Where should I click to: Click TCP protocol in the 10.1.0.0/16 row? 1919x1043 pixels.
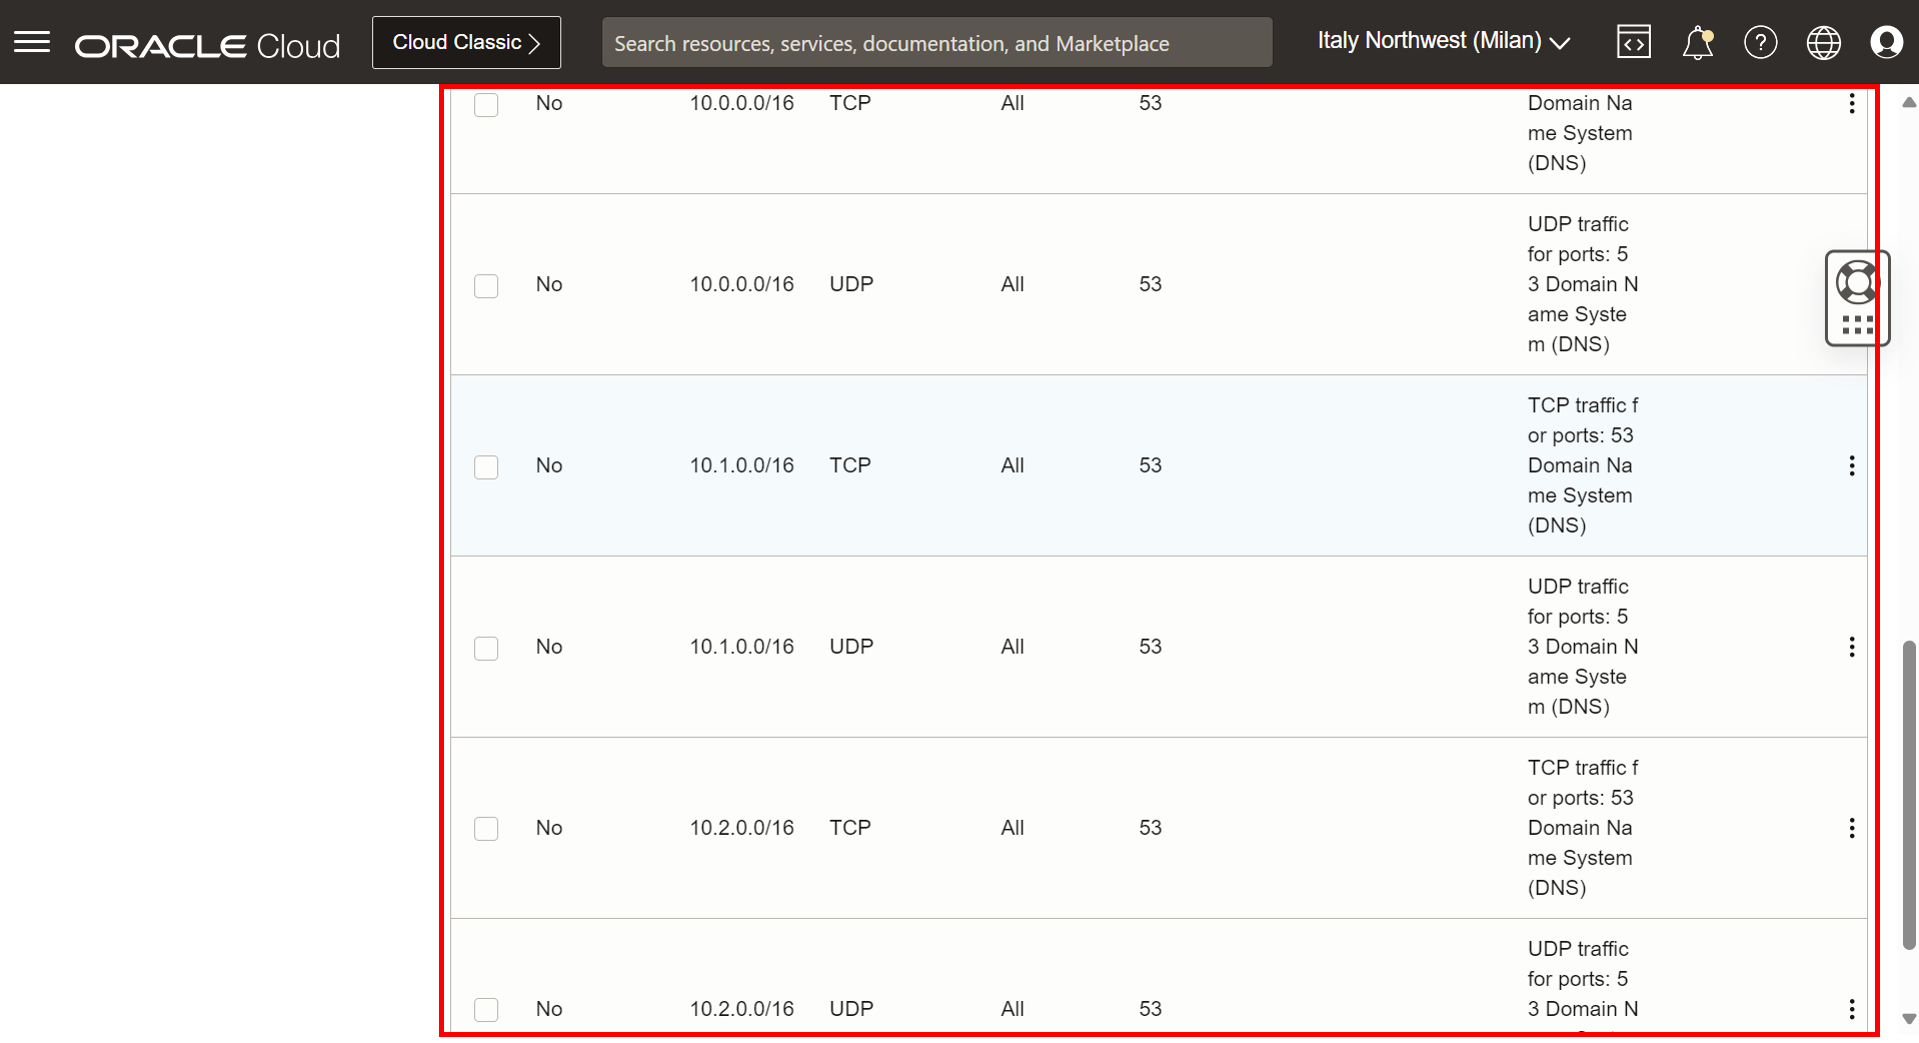(850, 465)
